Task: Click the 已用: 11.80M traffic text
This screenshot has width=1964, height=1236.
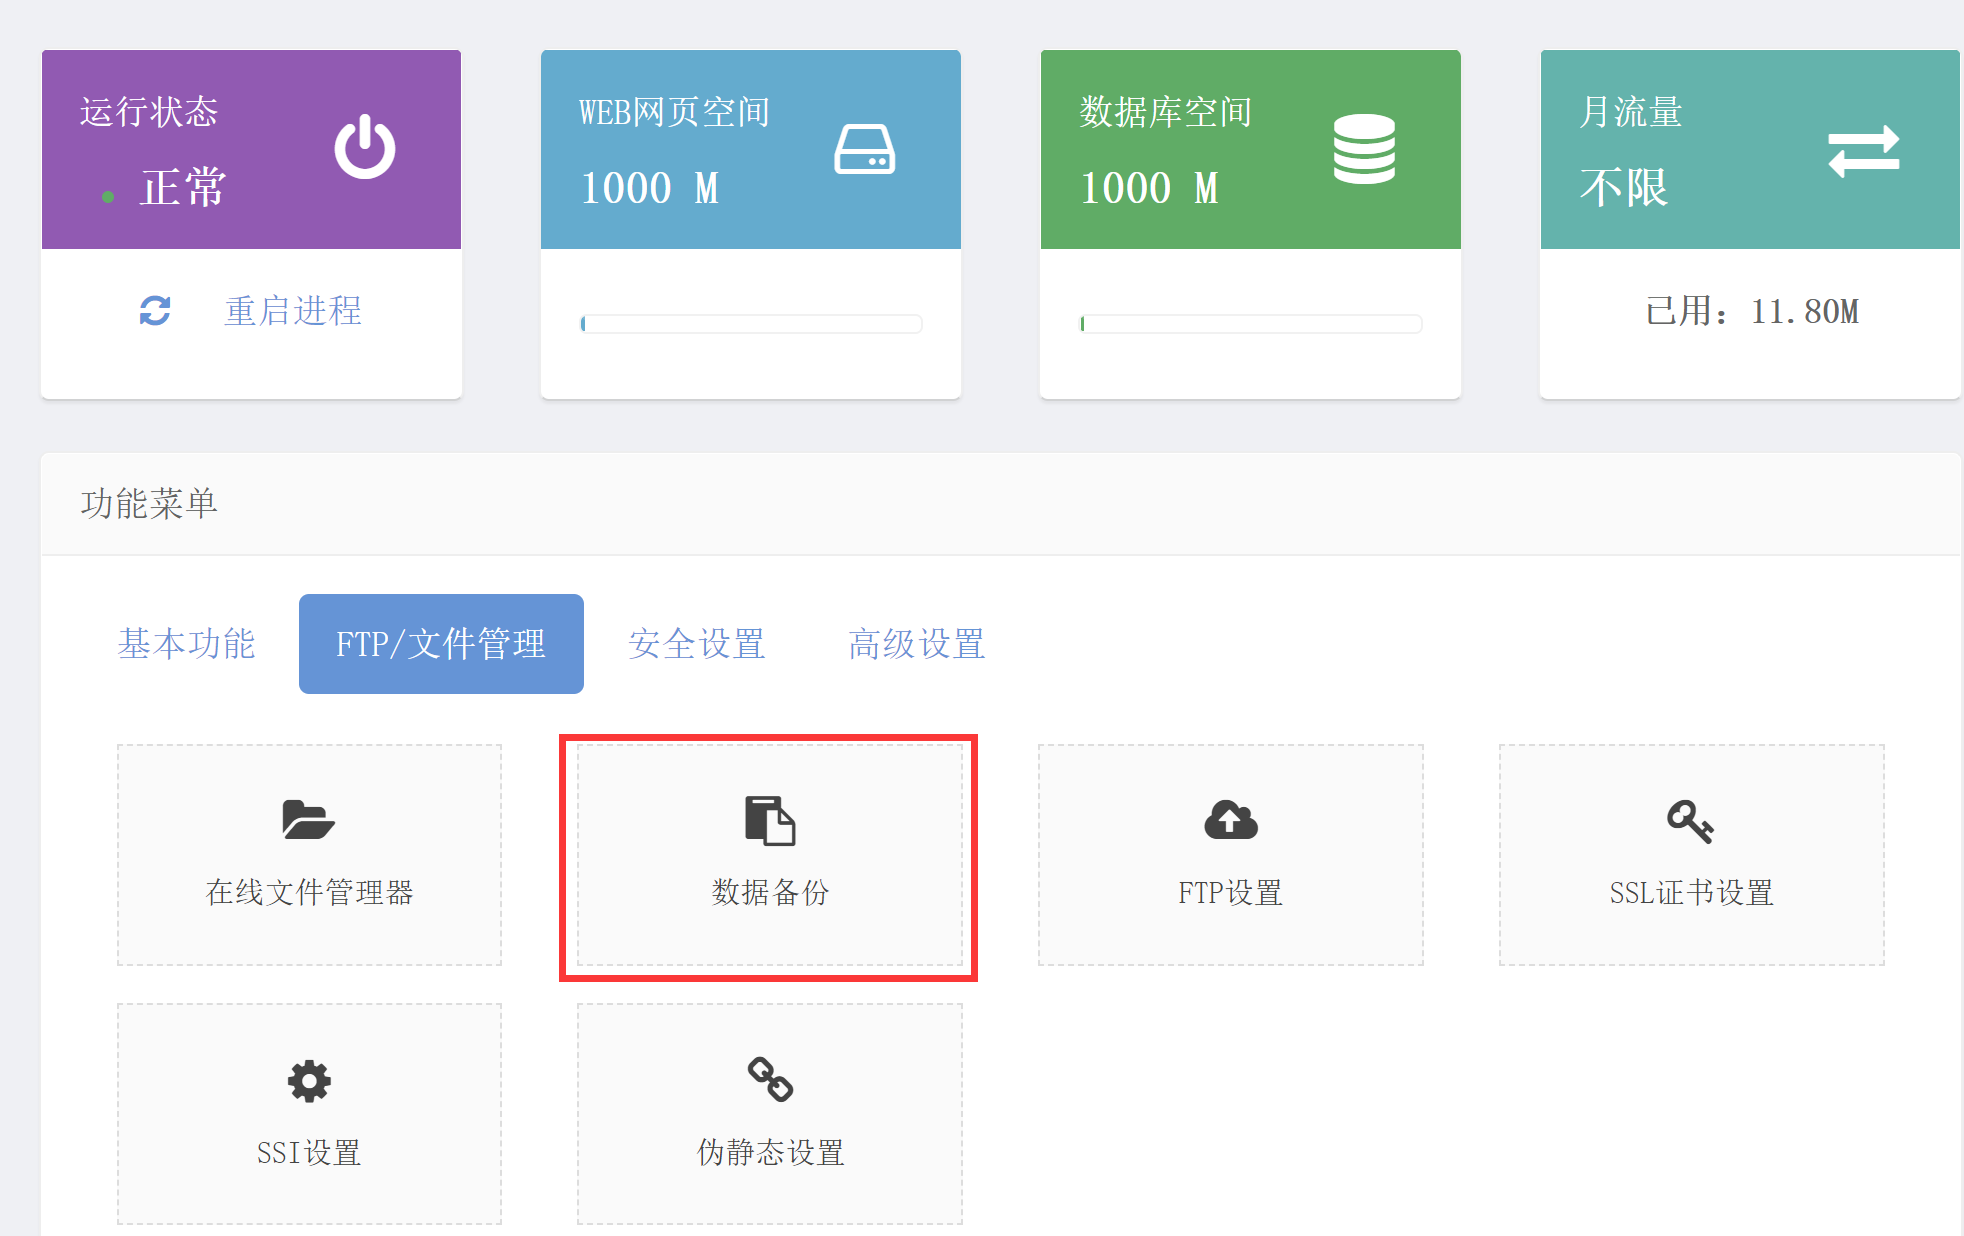Action: (x=1752, y=311)
